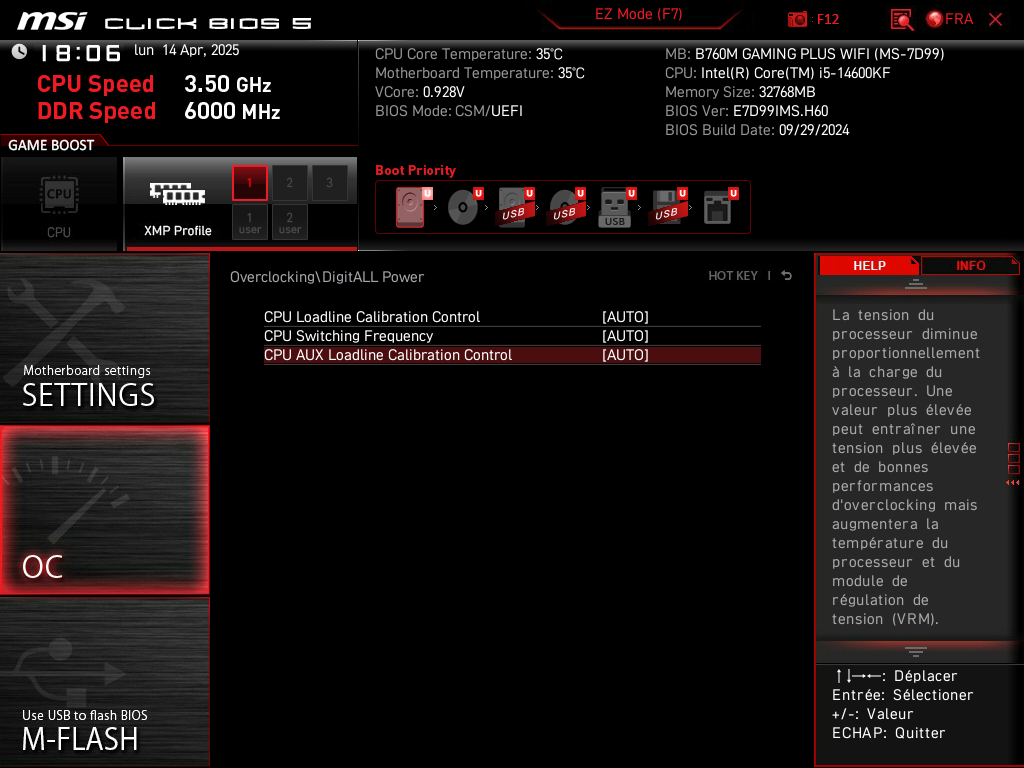Click the F12 screenshot camera icon
1024x768 pixels.
click(797, 19)
